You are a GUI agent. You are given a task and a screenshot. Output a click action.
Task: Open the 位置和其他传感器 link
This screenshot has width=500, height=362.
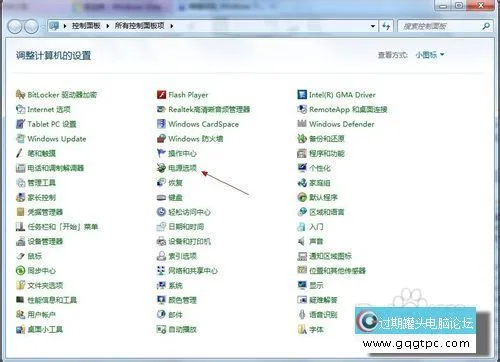337,271
